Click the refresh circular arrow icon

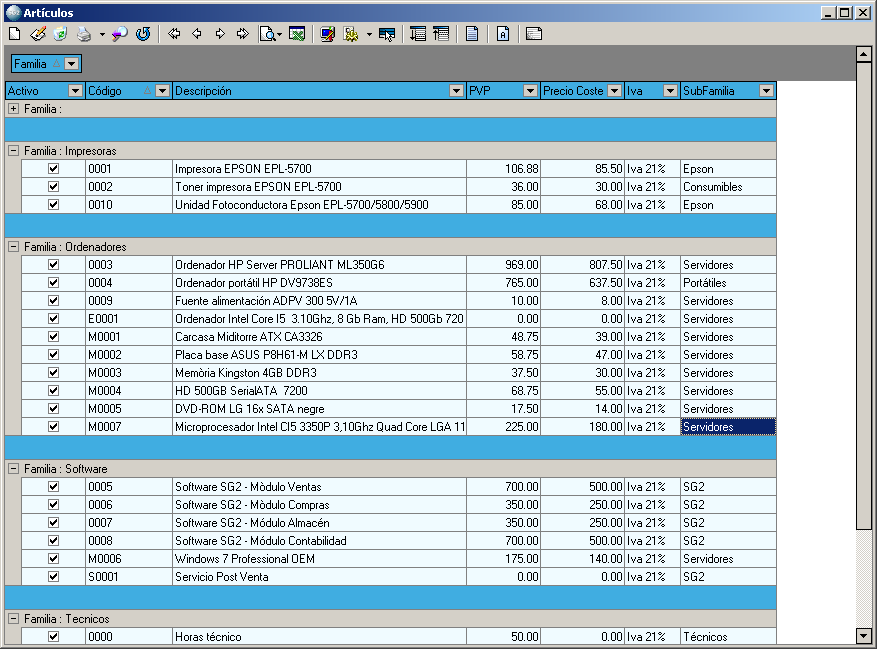coord(143,34)
